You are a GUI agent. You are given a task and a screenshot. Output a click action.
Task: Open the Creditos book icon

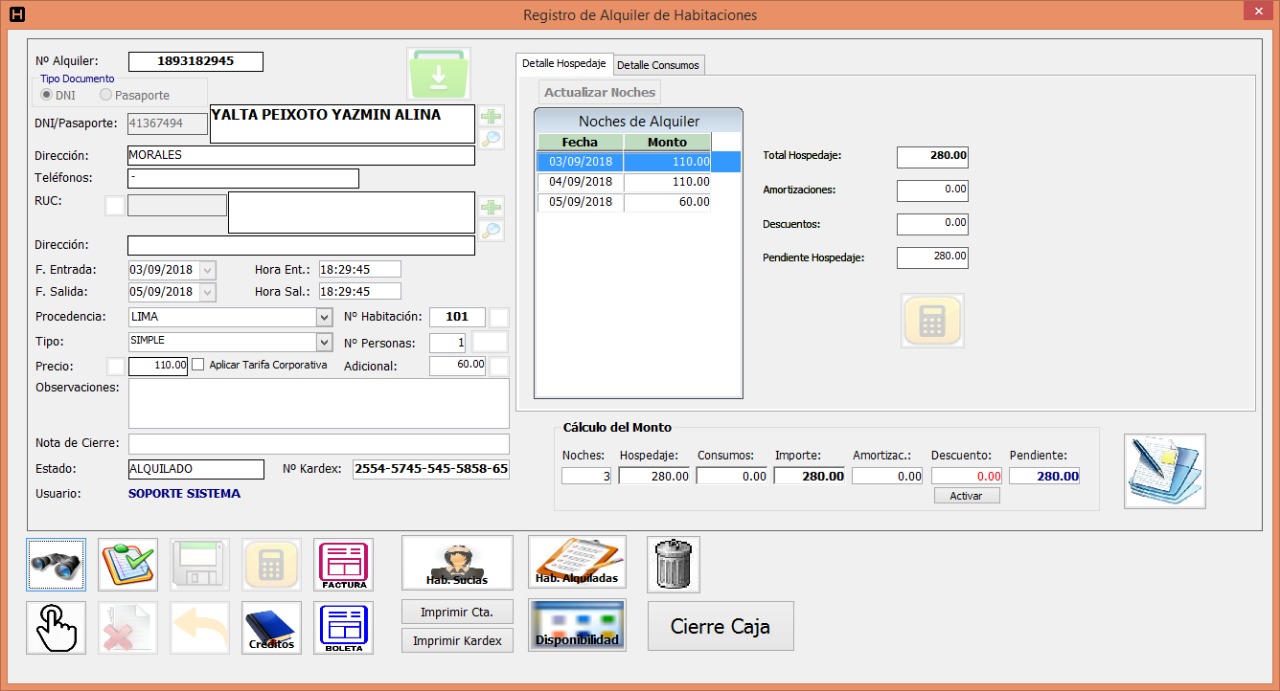pyautogui.click(x=272, y=628)
